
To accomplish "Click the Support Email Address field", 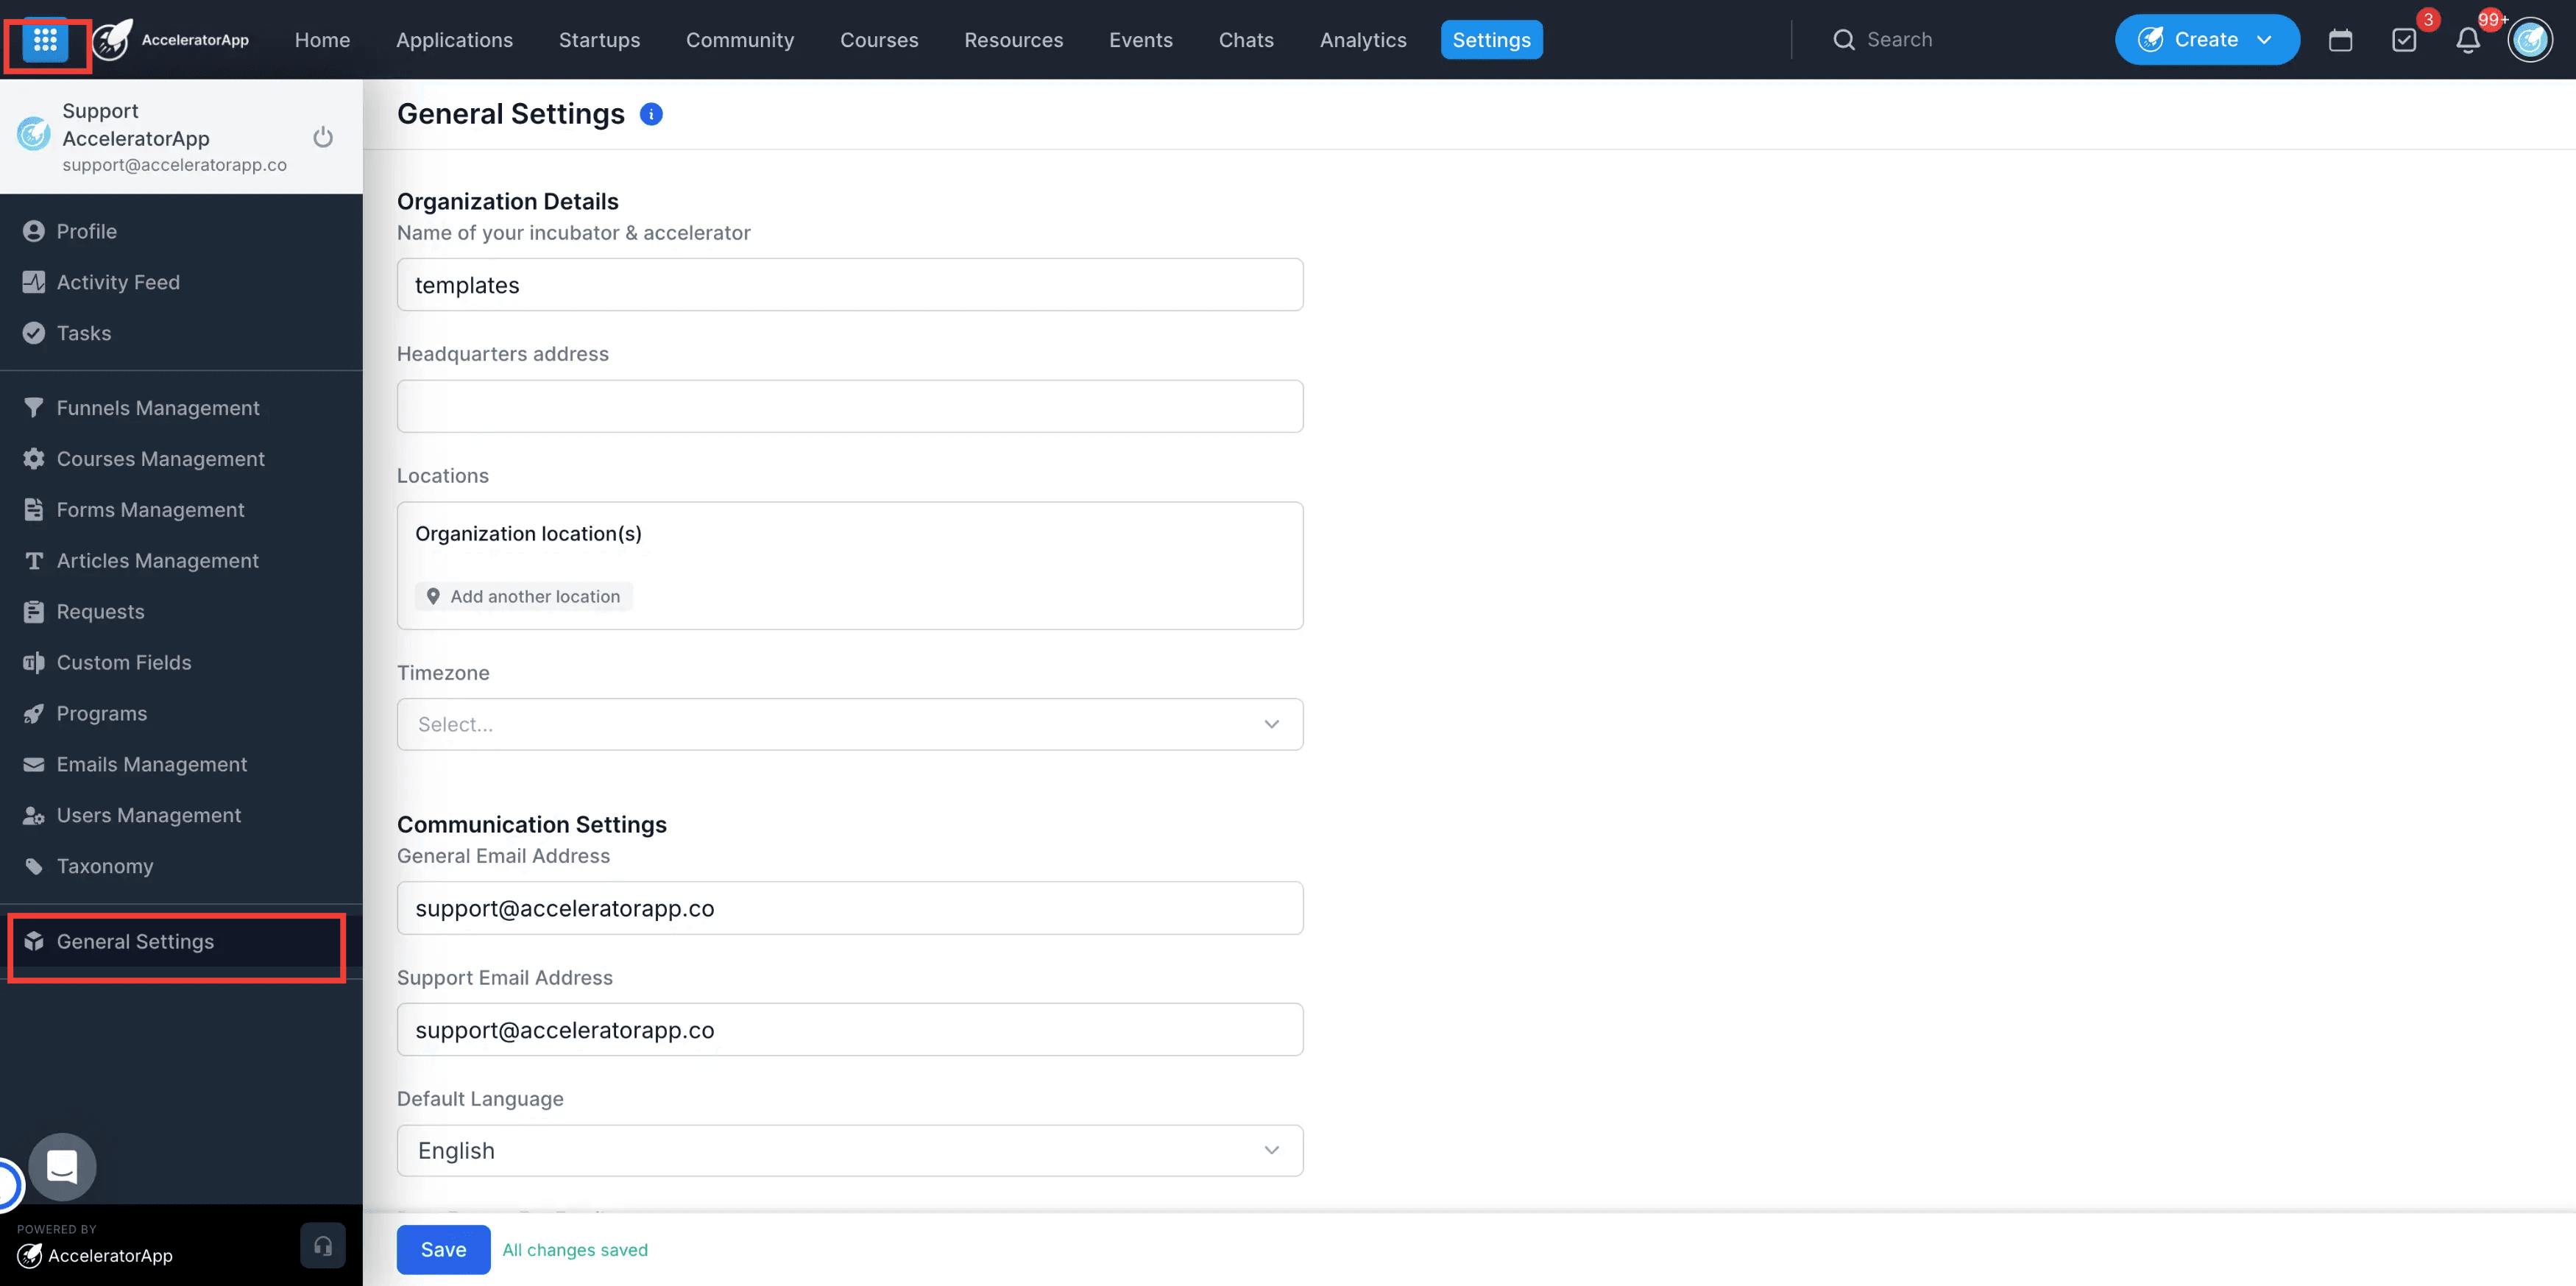I will (x=850, y=1030).
